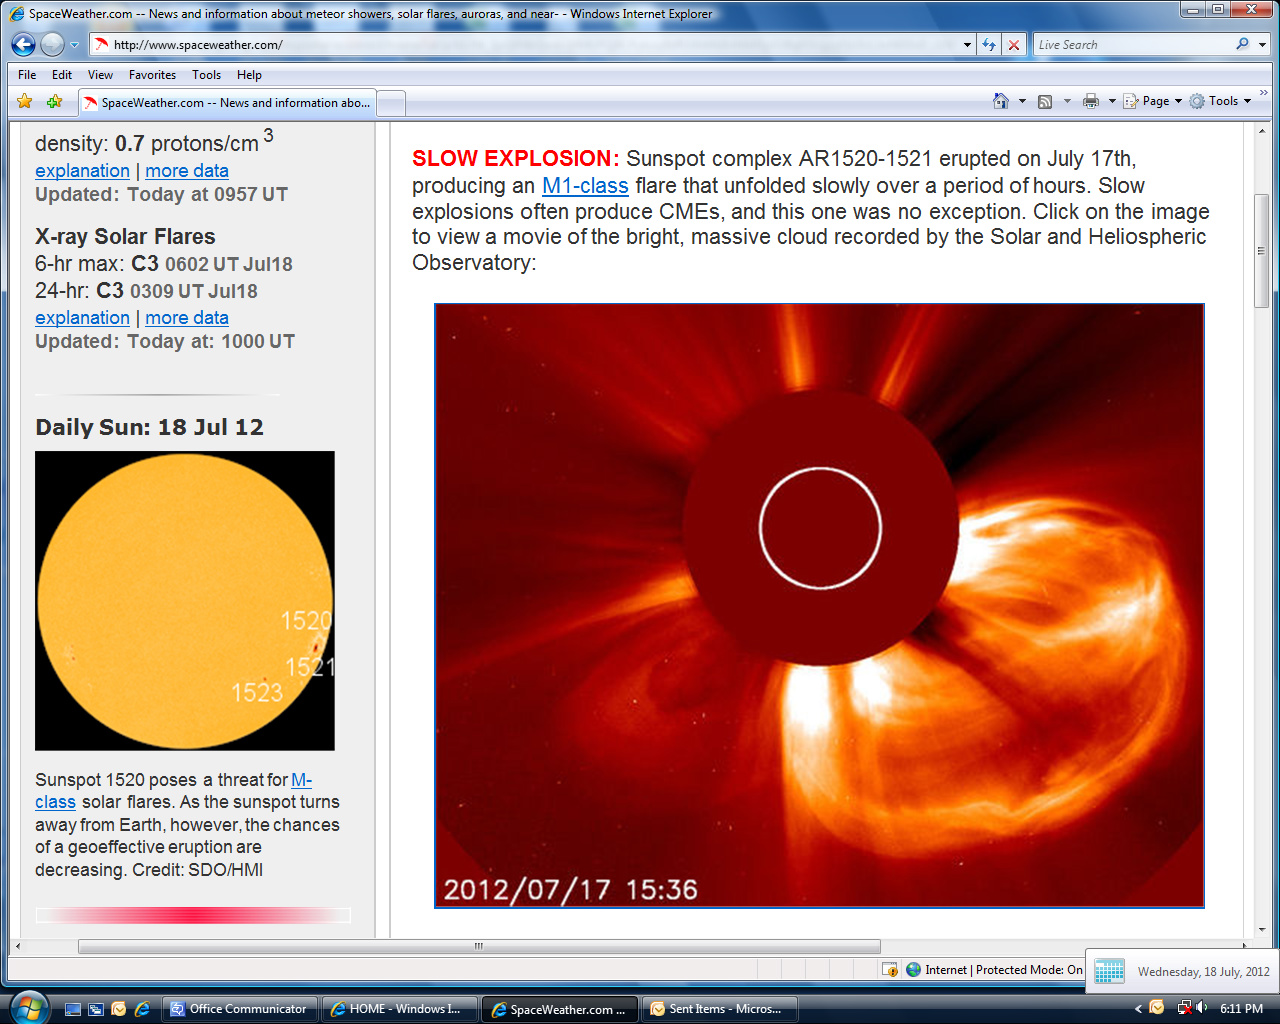
Task: Click Show Desktop quick launch icon
Action: pos(73,1009)
